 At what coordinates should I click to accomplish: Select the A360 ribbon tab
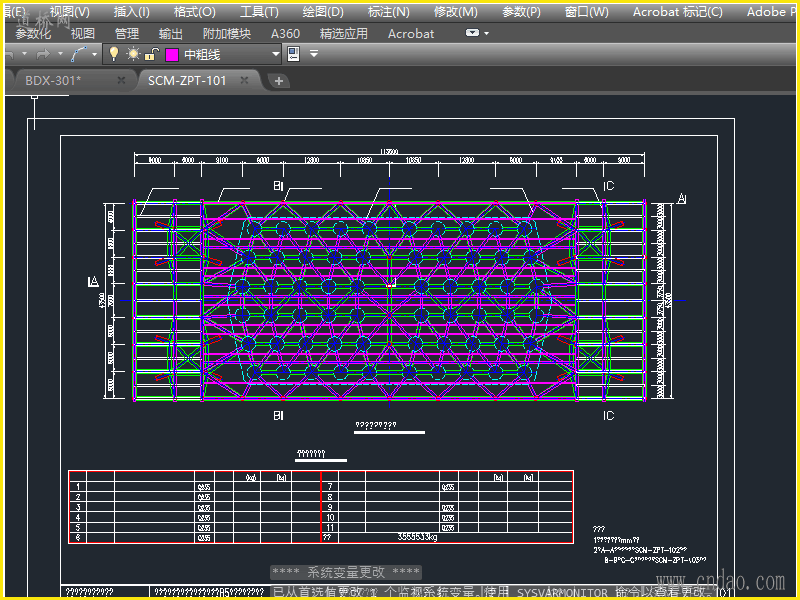(285, 33)
